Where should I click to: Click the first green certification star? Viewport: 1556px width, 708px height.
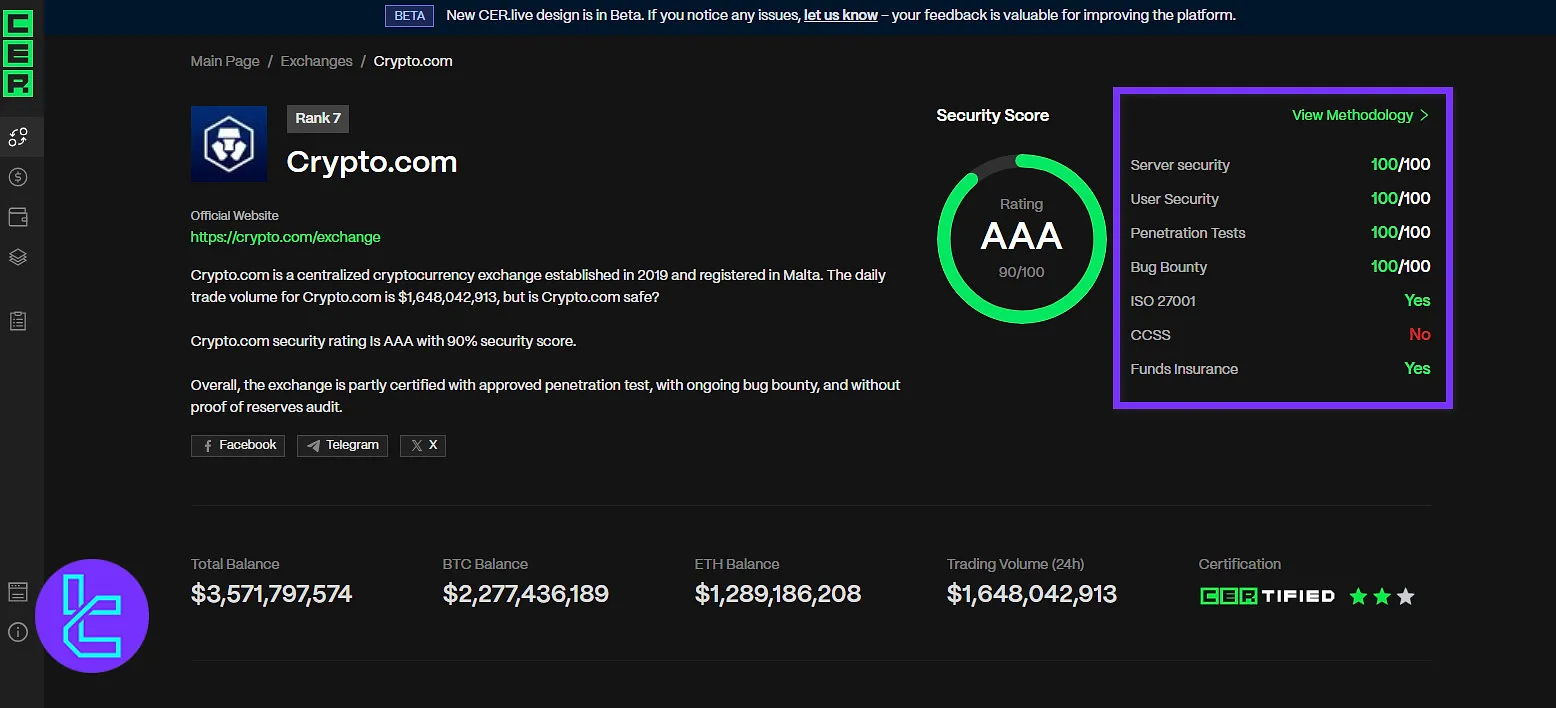1358,597
